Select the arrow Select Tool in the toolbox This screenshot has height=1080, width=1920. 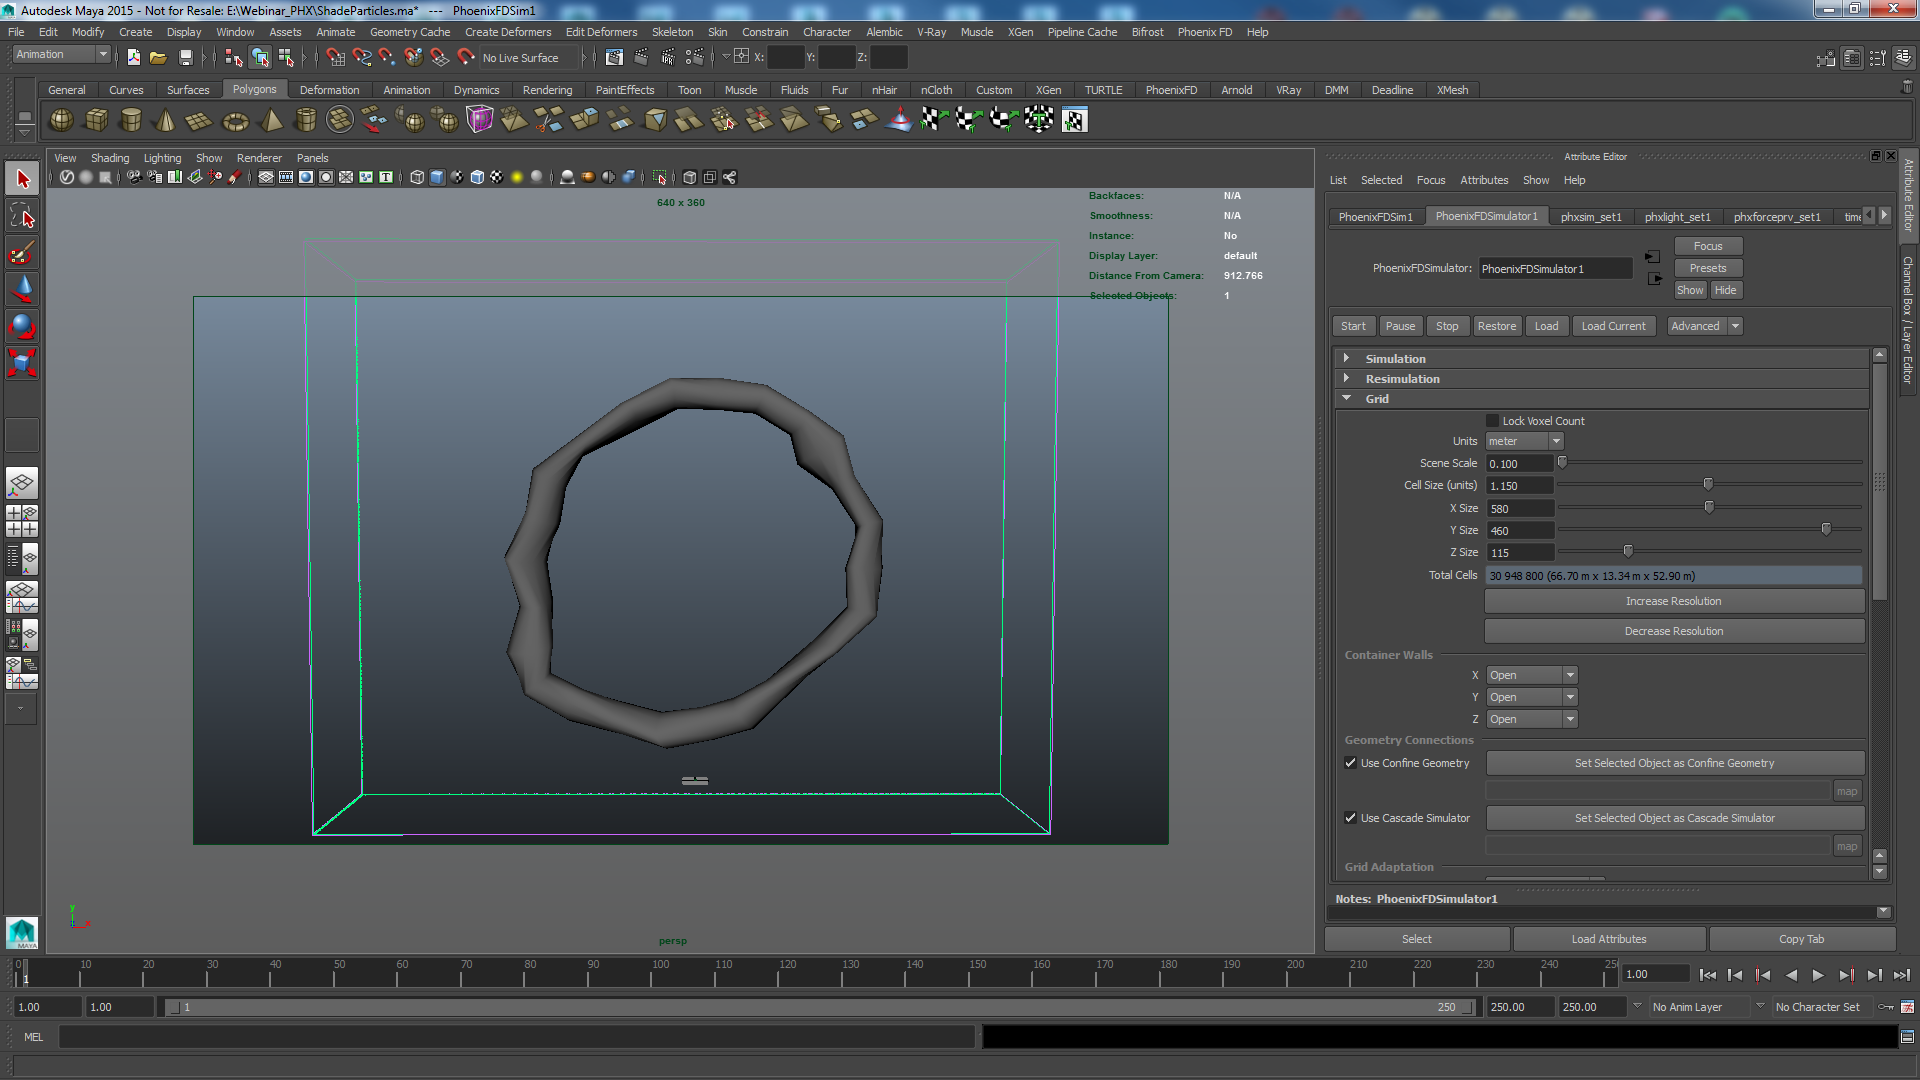click(22, 180)
